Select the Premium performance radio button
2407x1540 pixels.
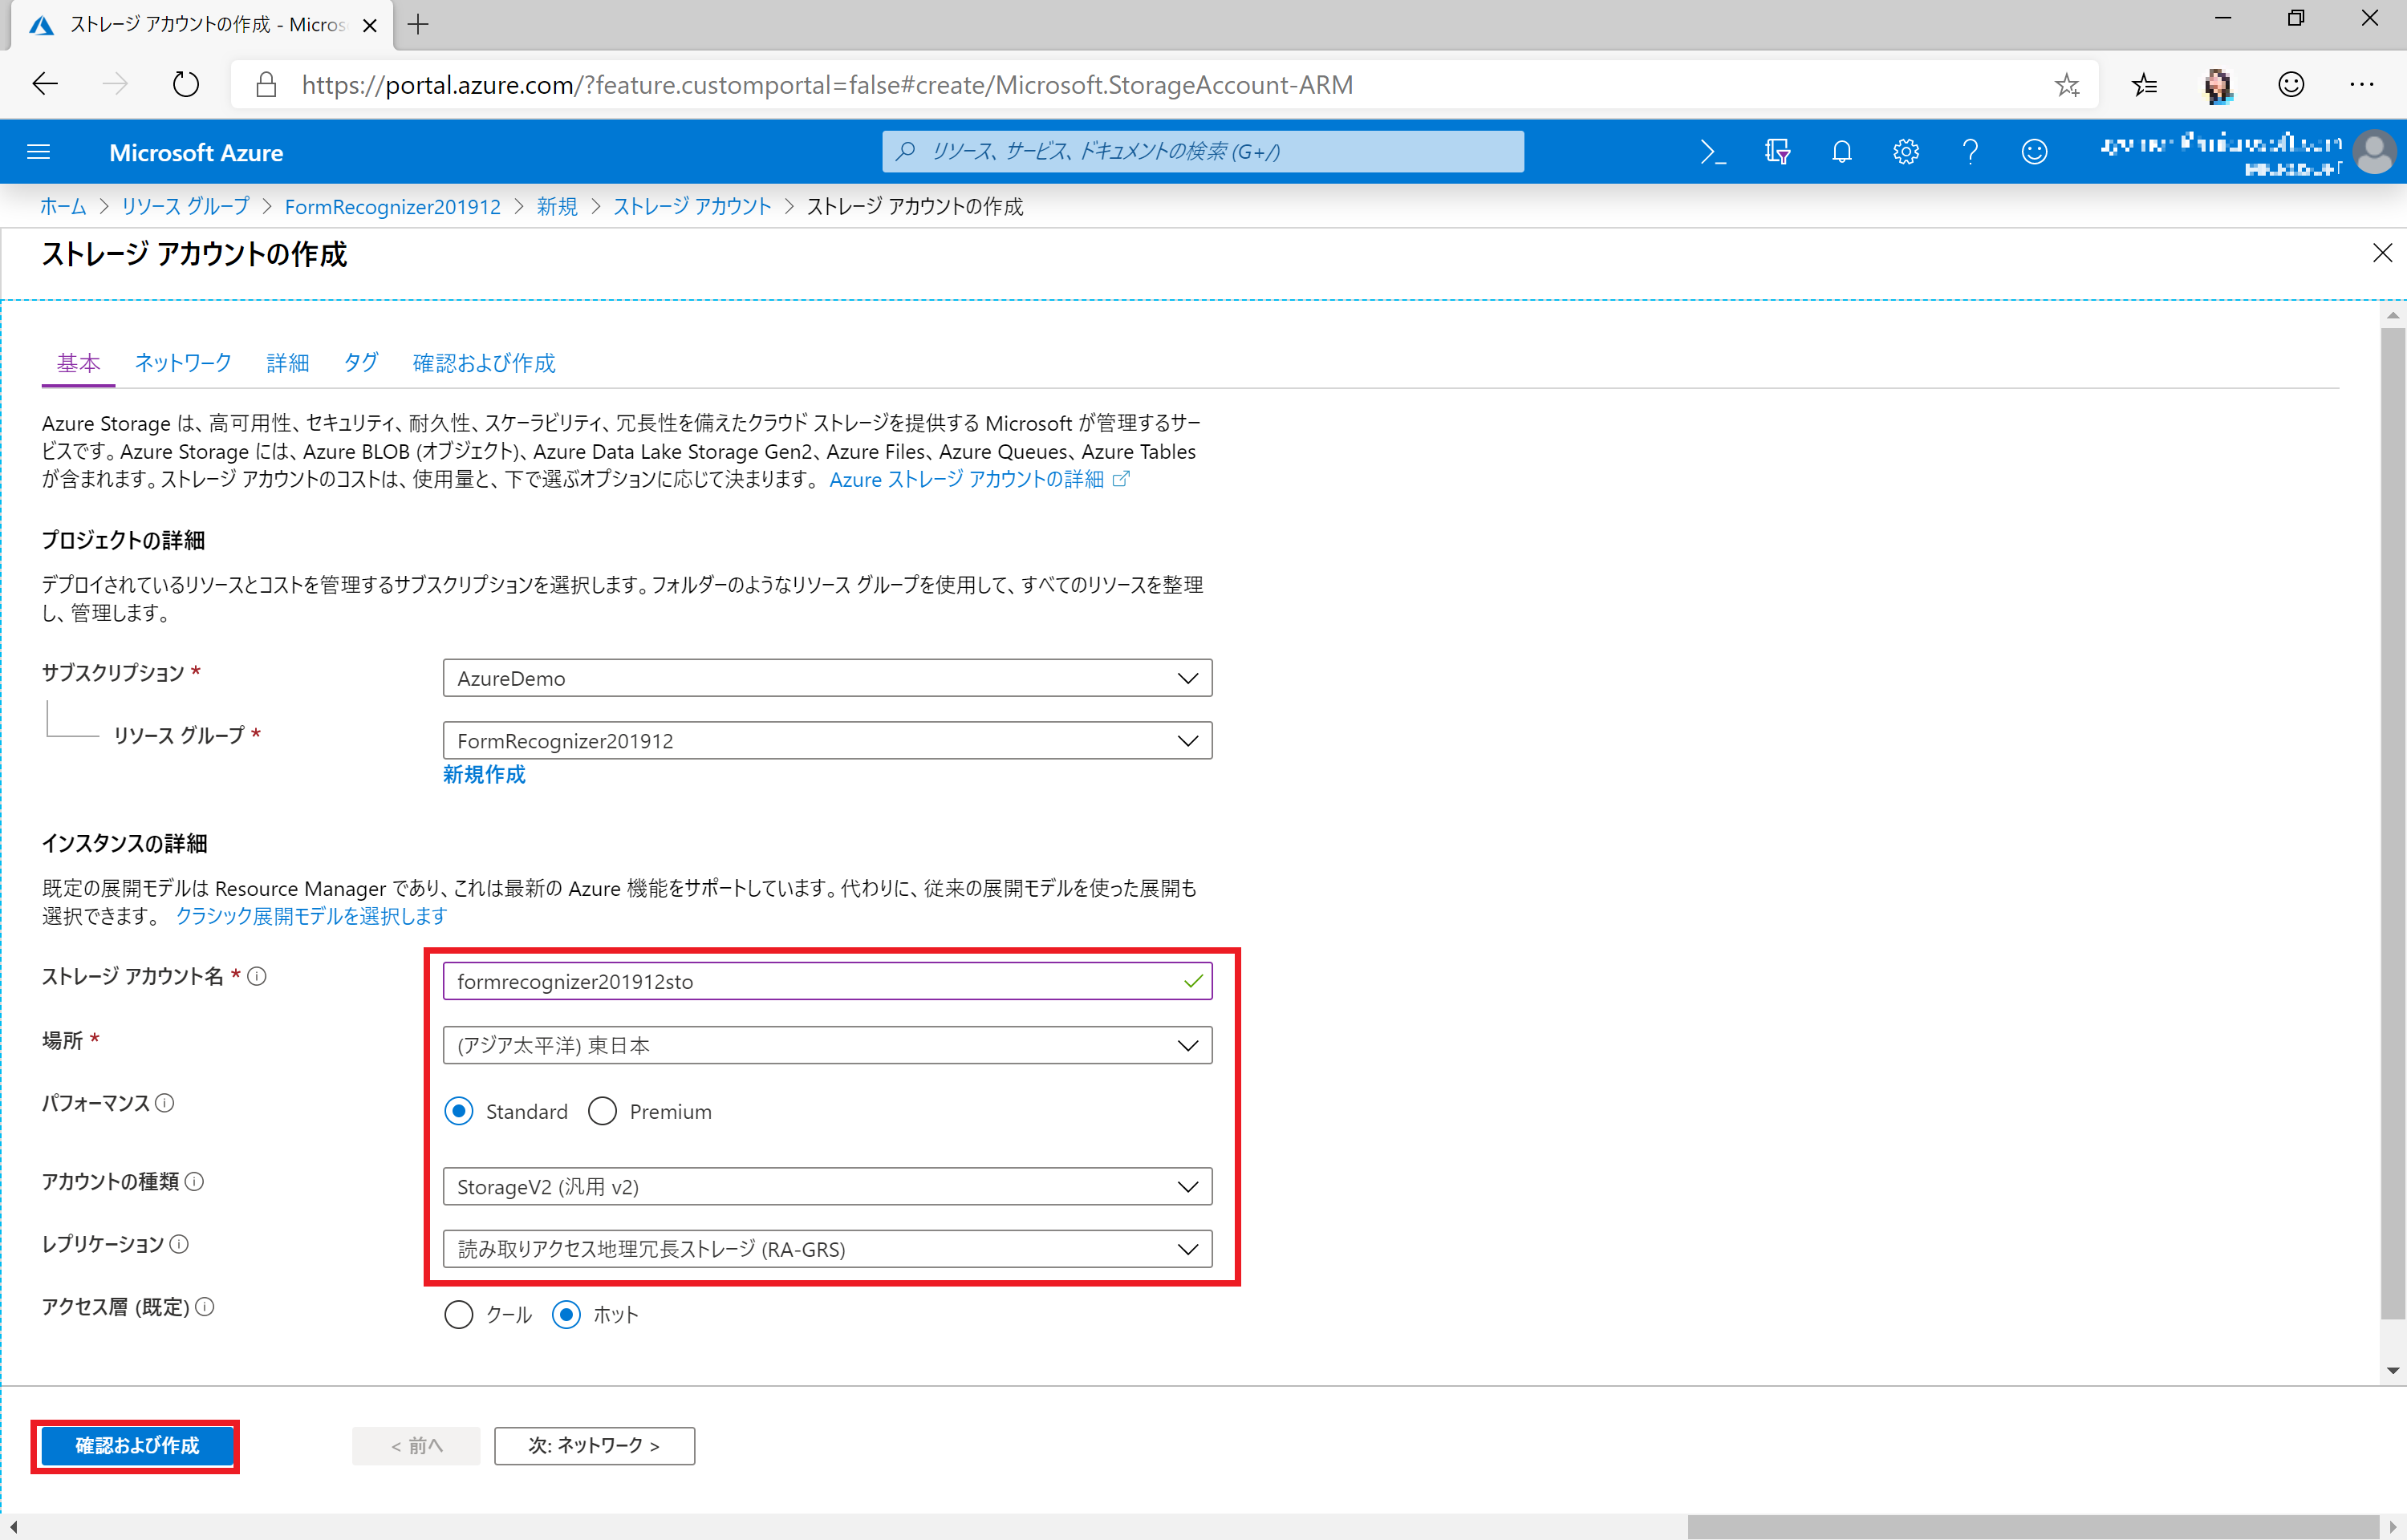pos(602,1111)
